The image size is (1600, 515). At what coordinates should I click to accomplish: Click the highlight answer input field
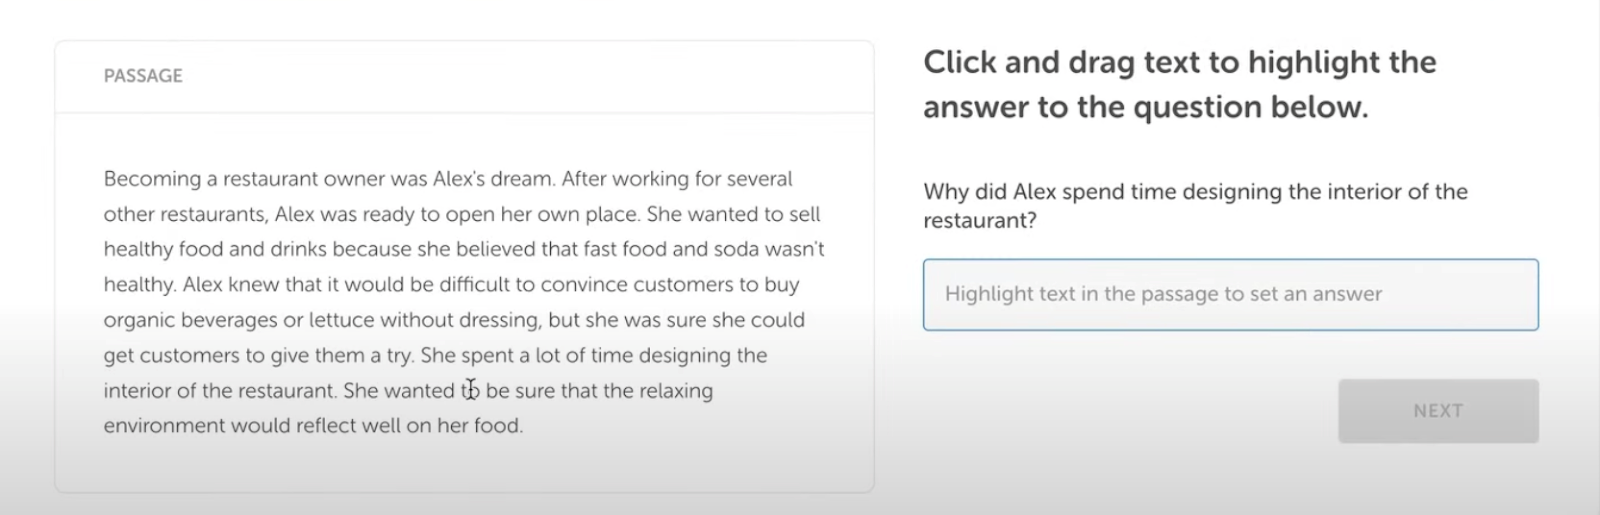pos(1230,295)
